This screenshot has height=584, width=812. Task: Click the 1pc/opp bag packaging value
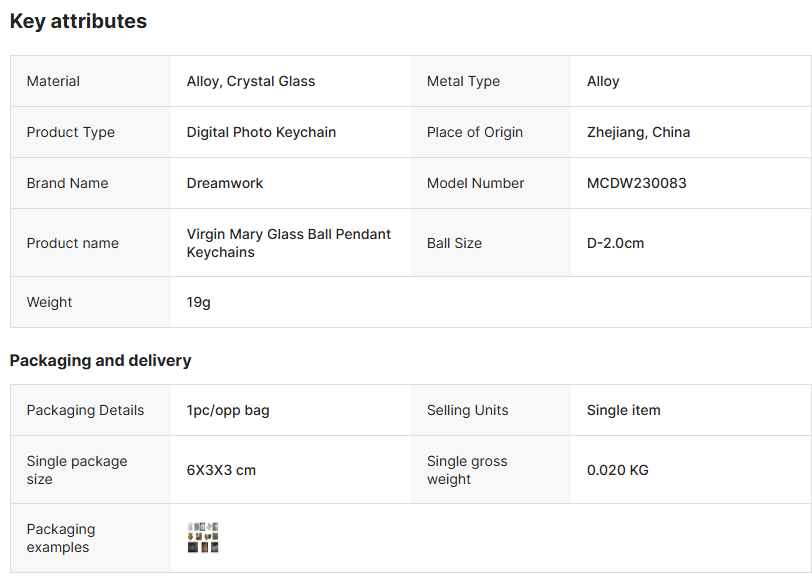pyautogui.click(x=228, y=411)
